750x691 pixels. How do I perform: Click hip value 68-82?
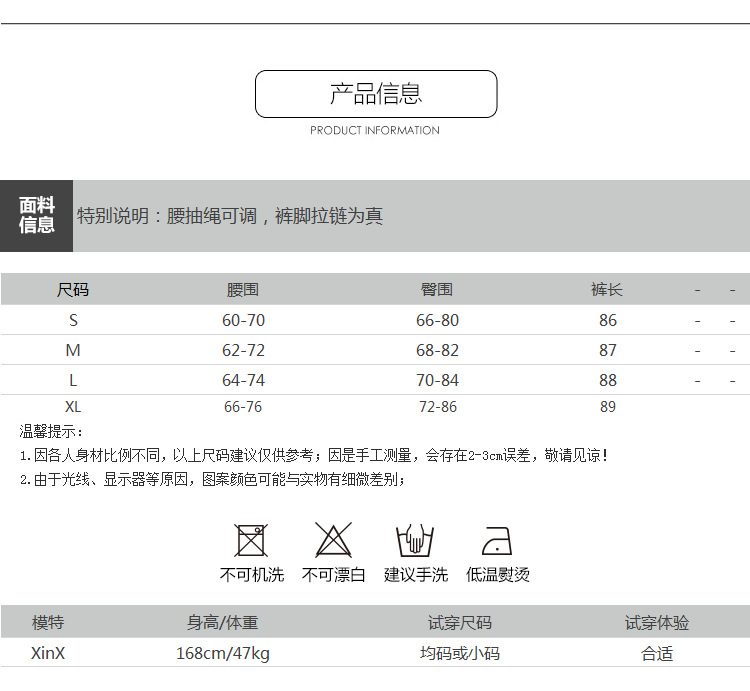point(437,350)
